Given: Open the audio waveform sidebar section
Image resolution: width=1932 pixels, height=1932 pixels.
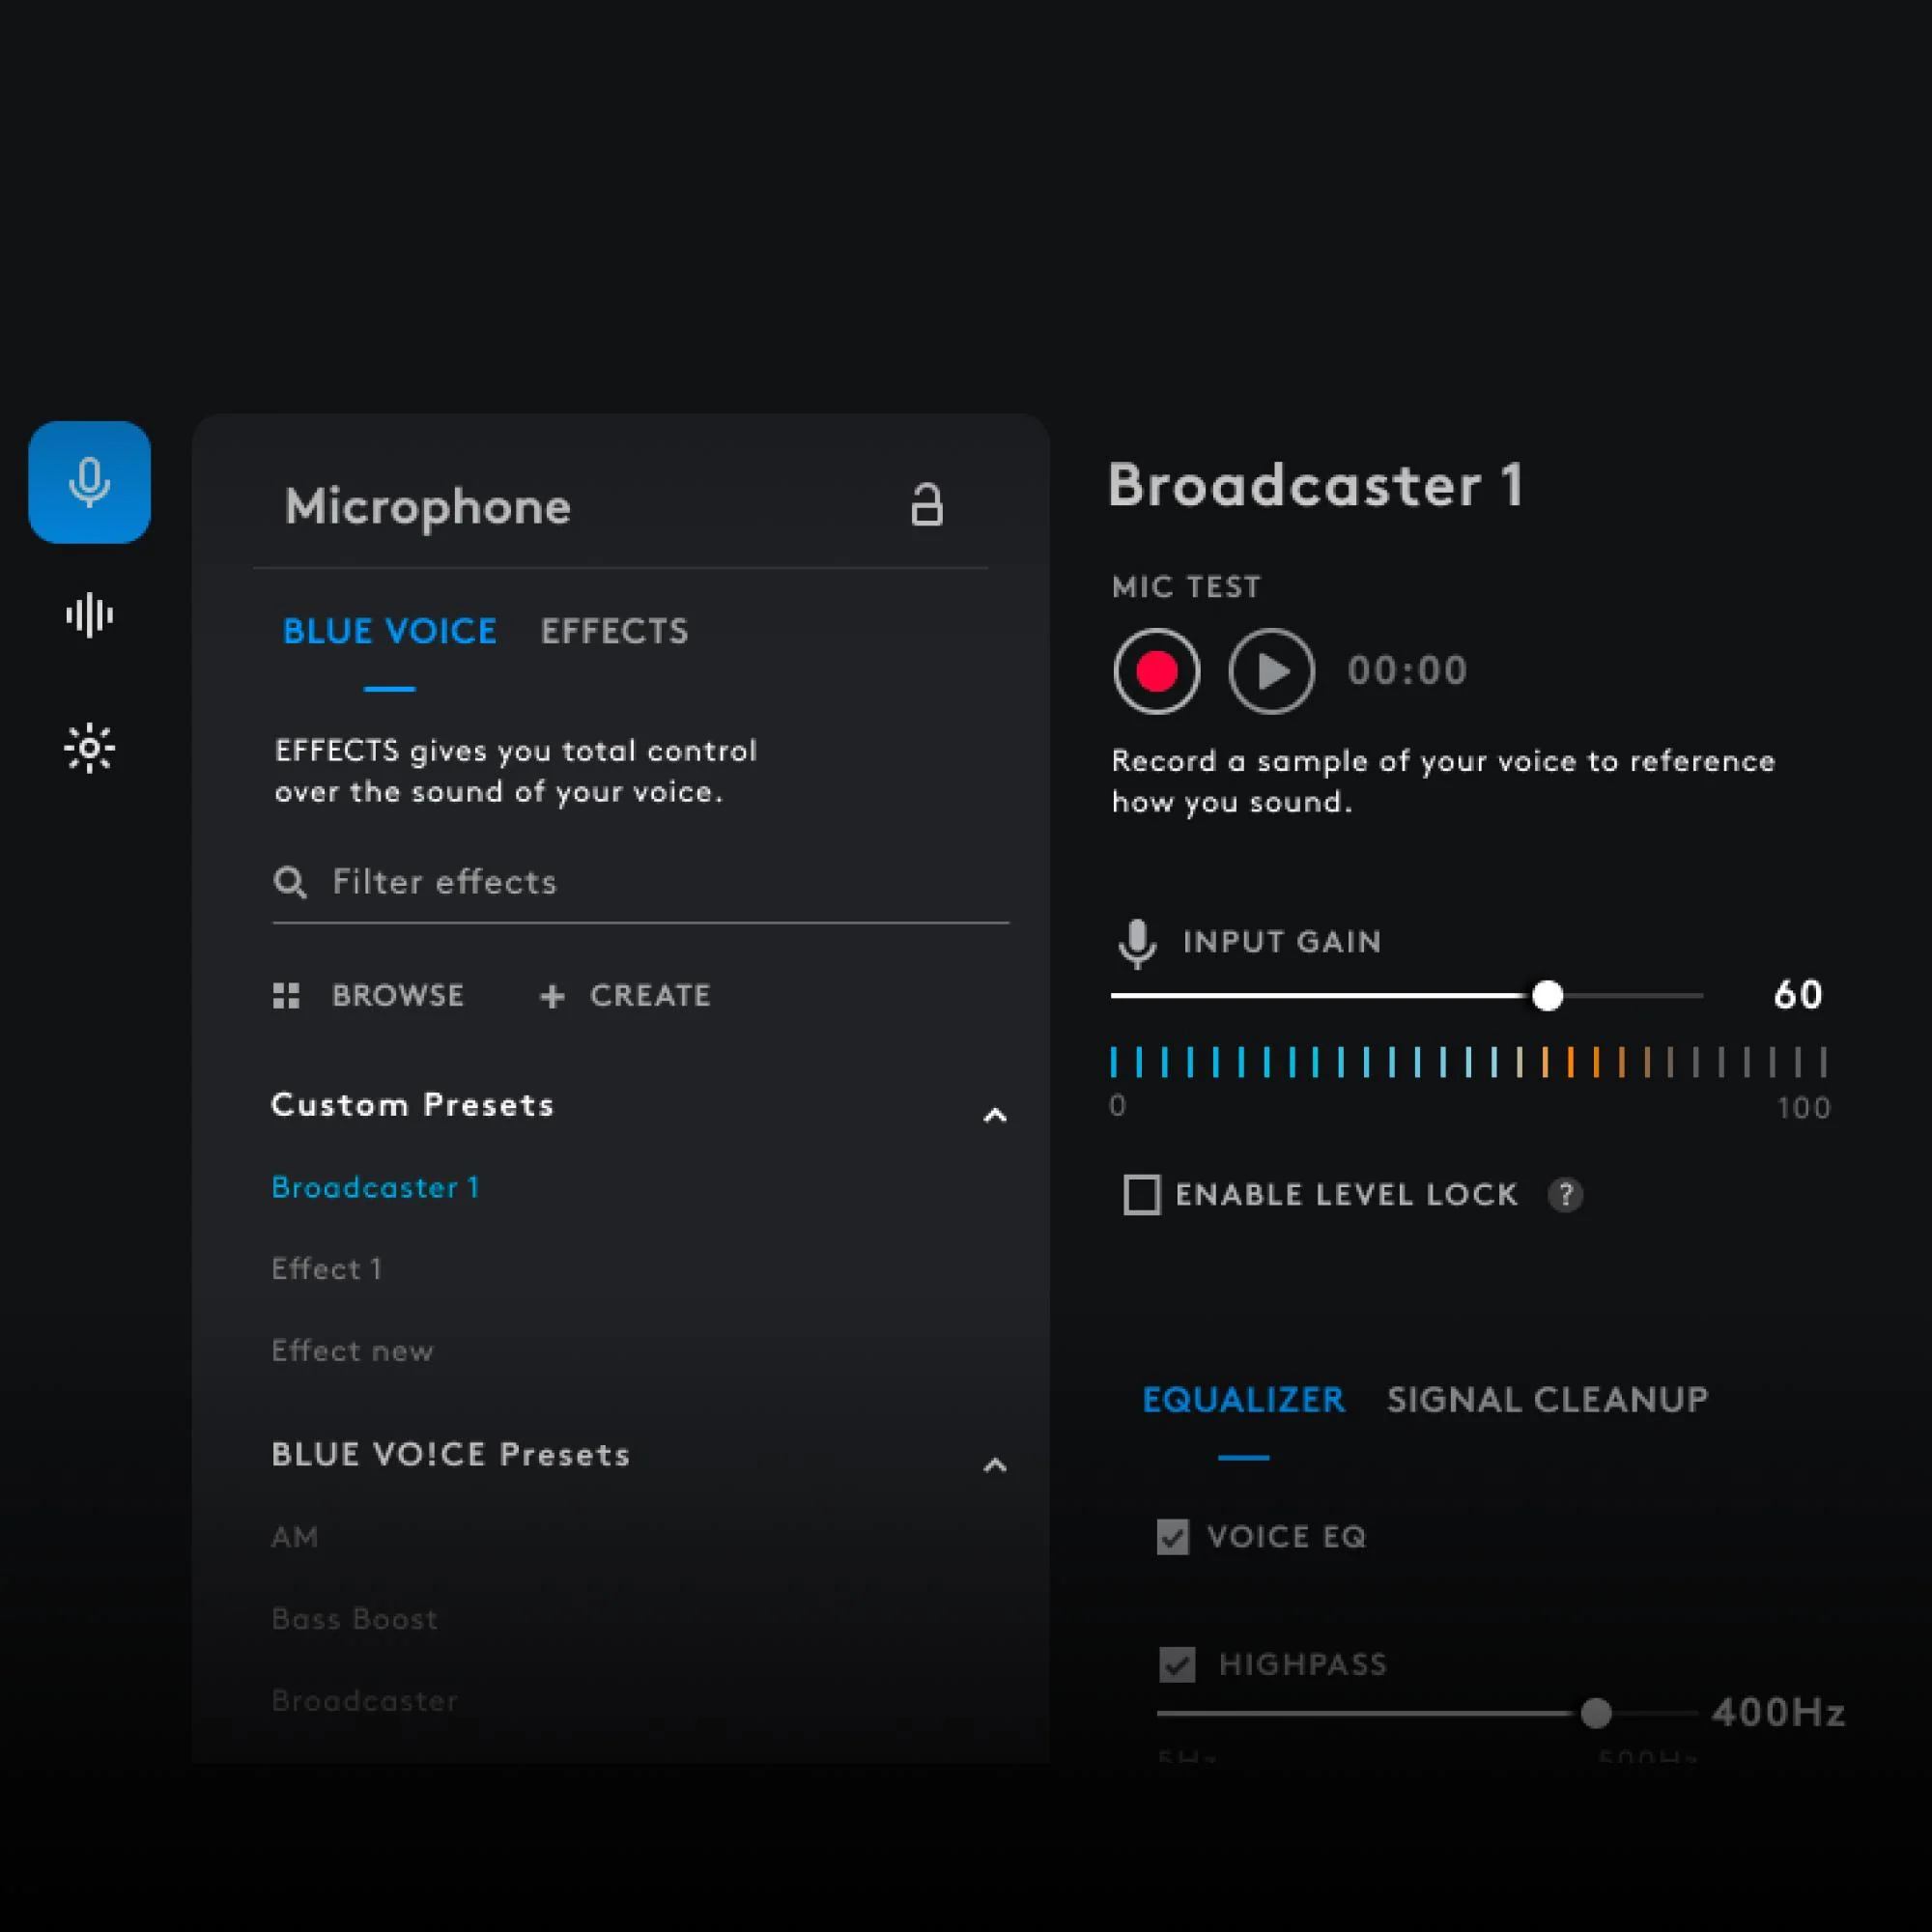Looking at the screenshot, I should (89, 615).
